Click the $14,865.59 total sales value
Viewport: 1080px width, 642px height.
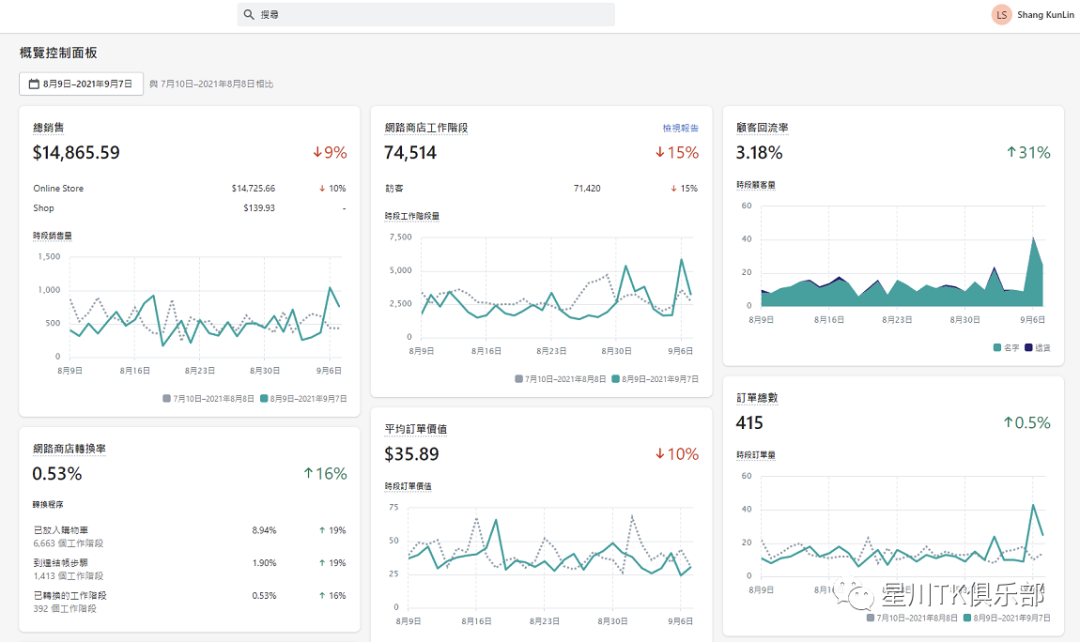pos(76,152)
